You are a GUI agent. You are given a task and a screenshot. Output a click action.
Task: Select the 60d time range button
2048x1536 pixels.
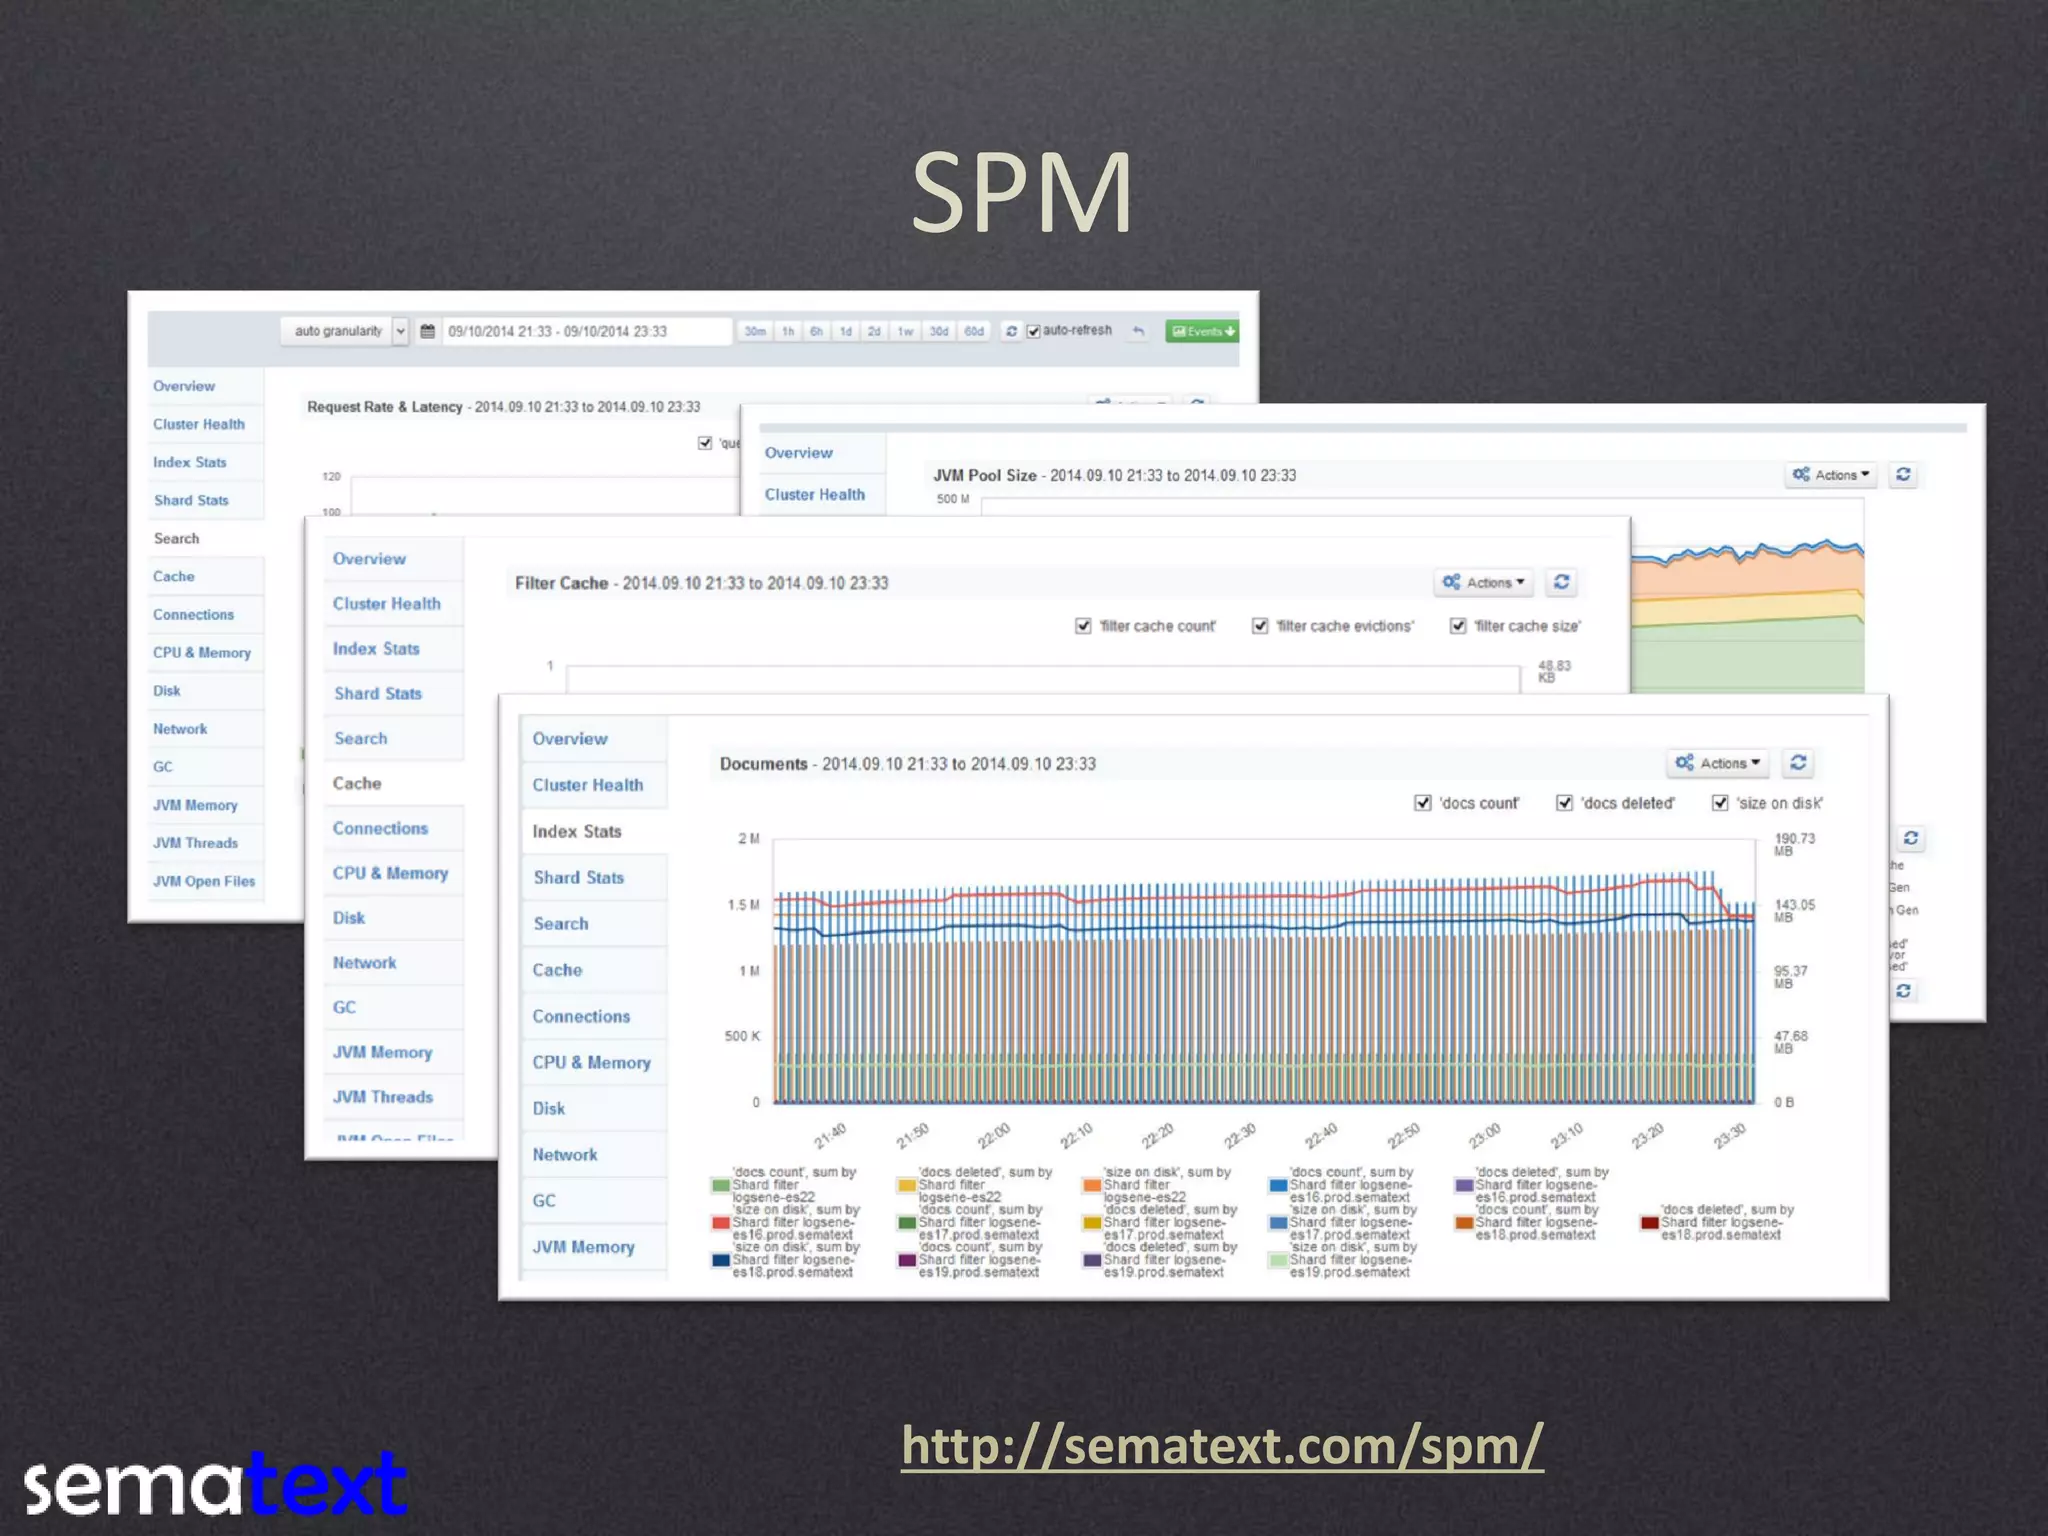[974, 331]
